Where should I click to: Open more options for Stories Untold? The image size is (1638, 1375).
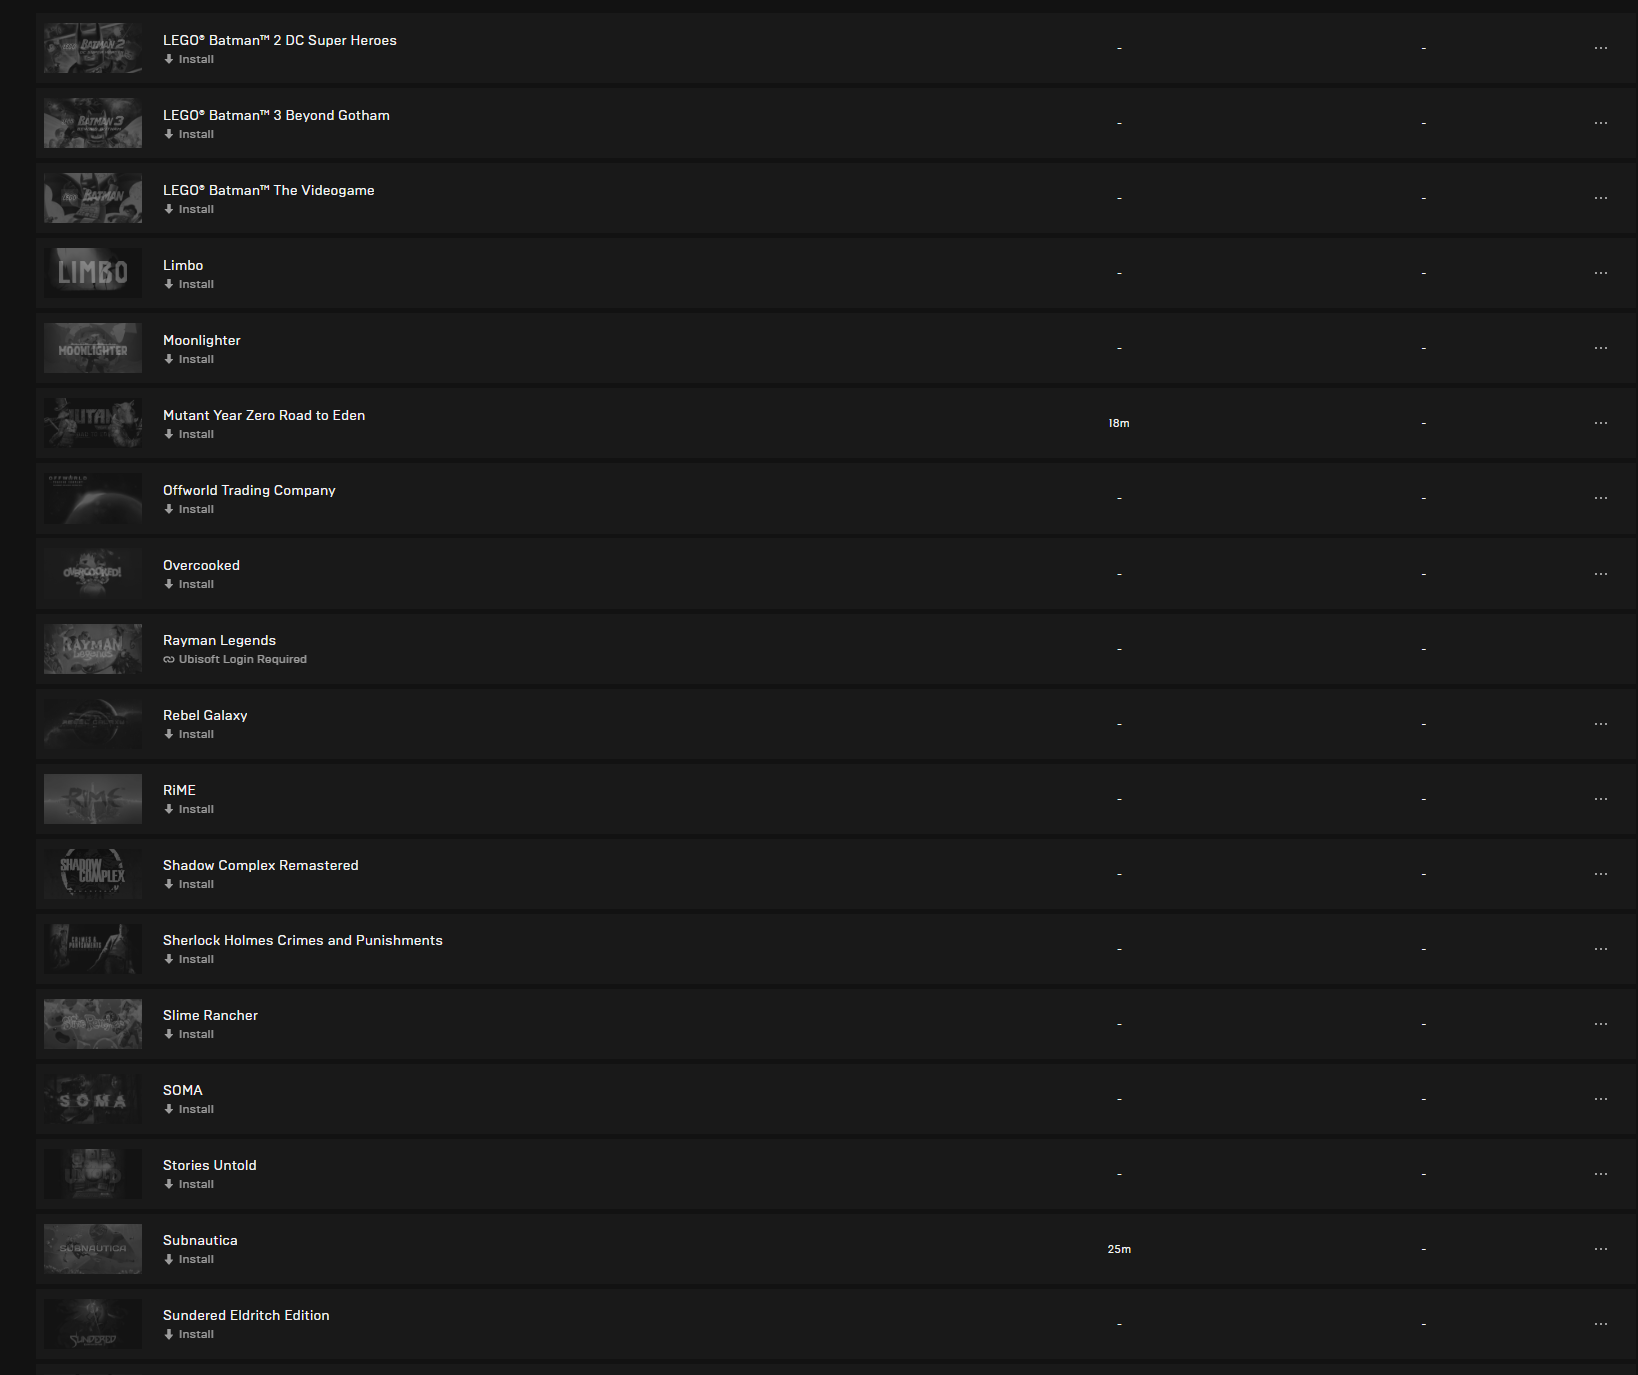[1601, 1174]
